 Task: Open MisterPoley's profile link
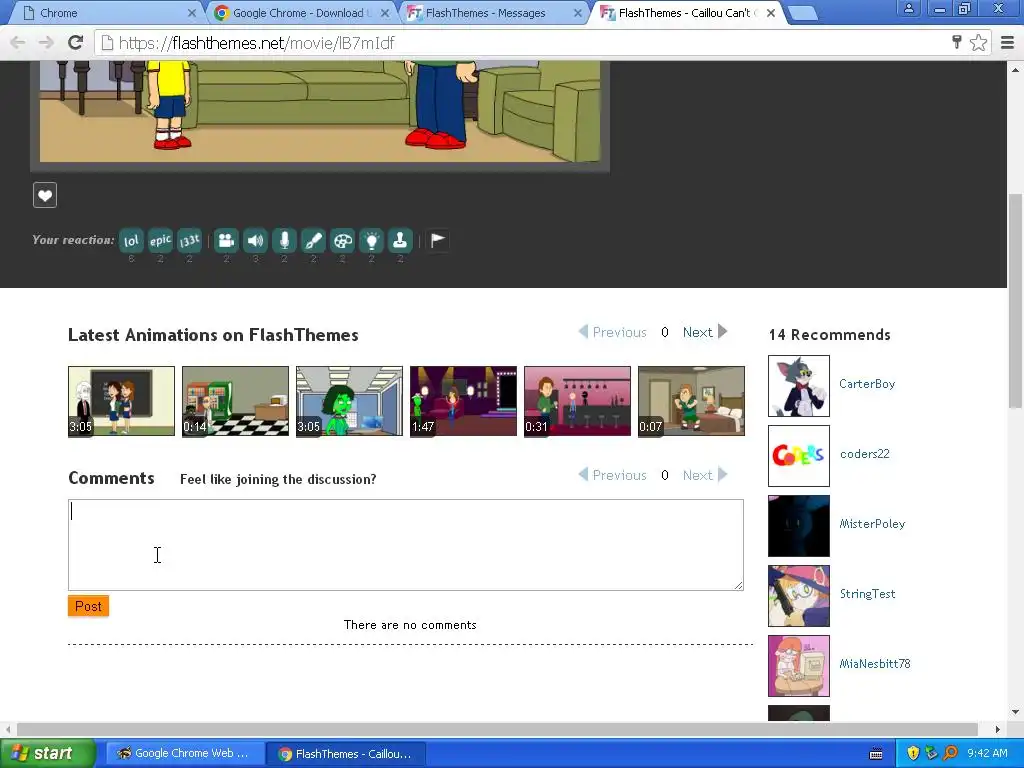(x=872, y=524)
